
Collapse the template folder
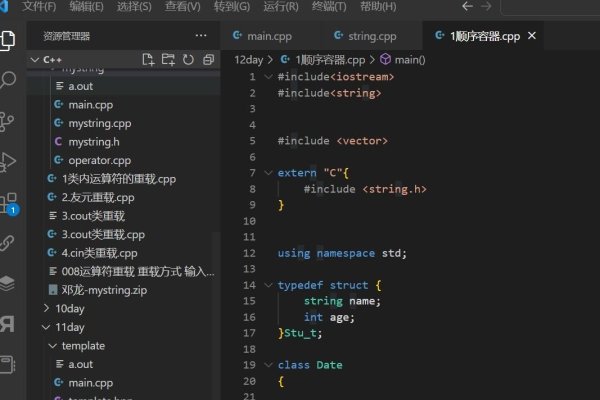point(53,345)
